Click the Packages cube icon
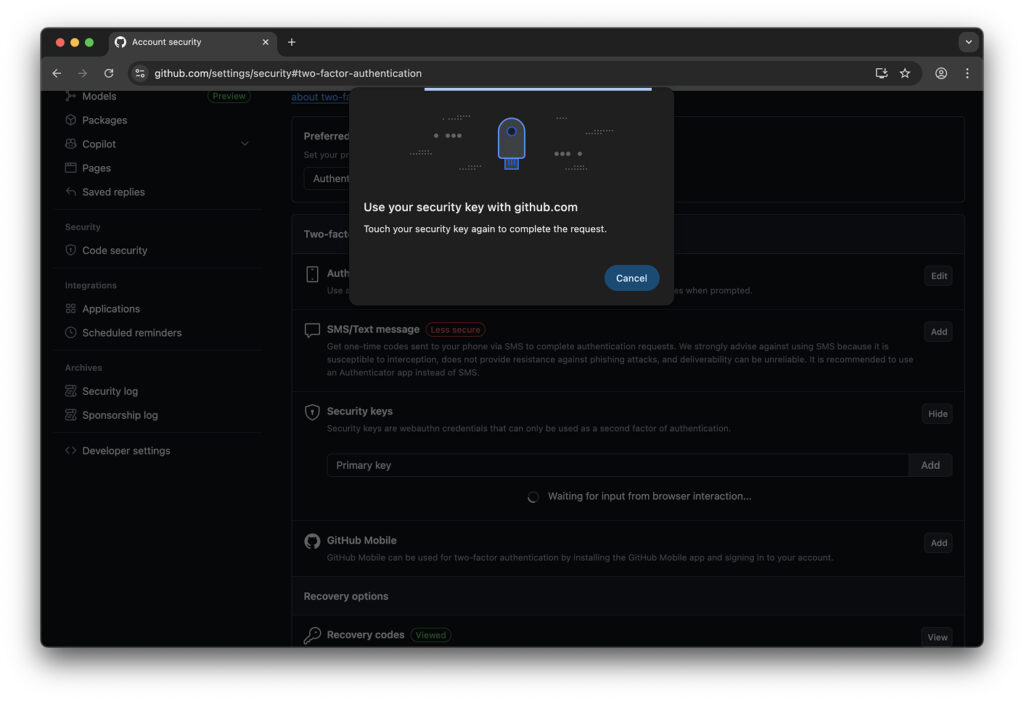This screenshot has height=701, width=1024. [x=71, y=120]
